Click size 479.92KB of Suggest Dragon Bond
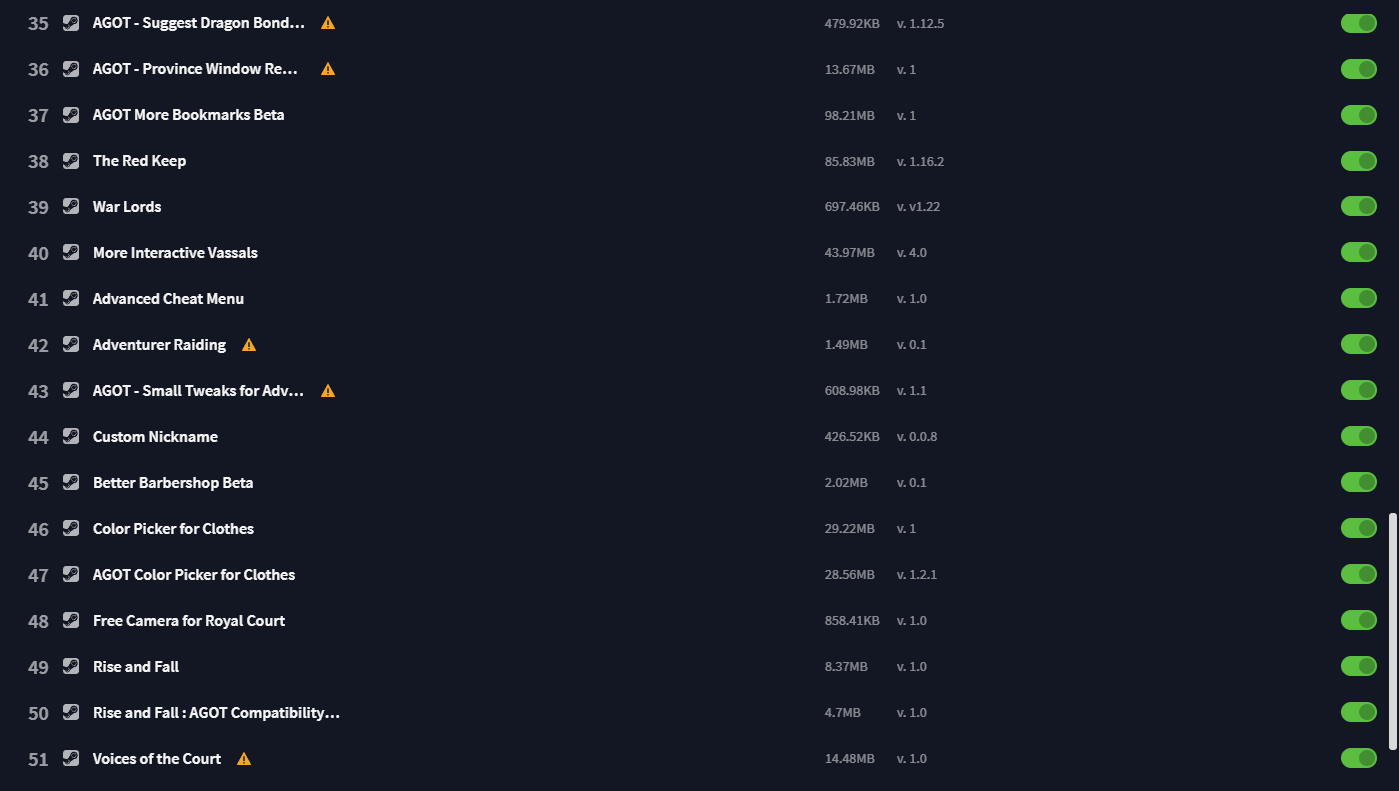Viewport: 1399px width, 791px height. [852, 23]
